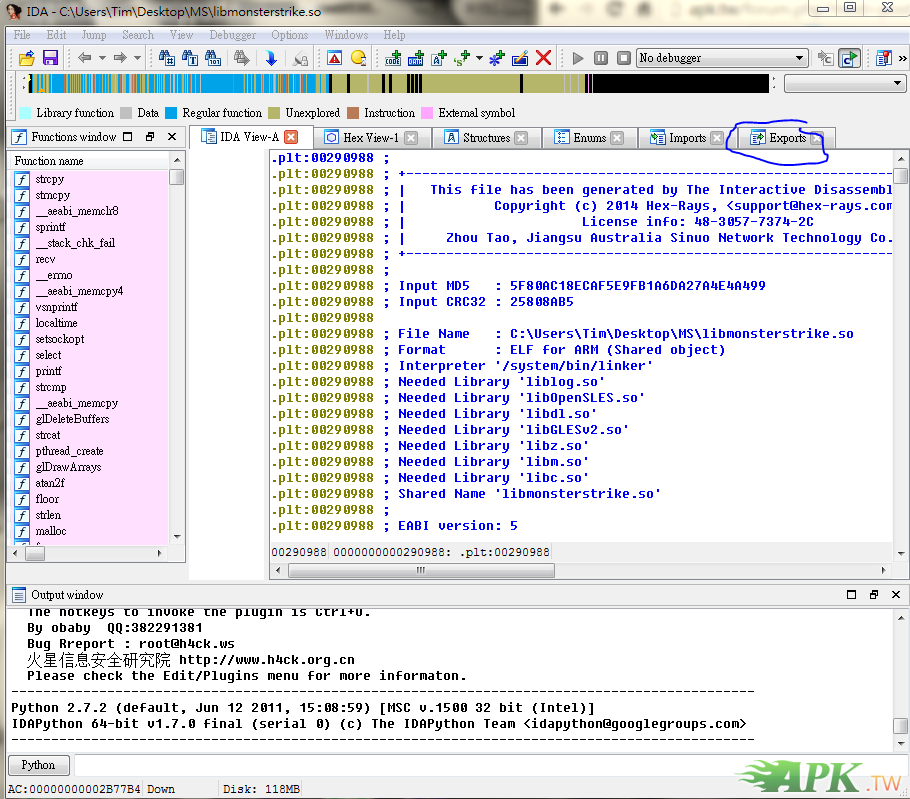Screen dimensions: 910x799
Task: Click the Save database floppy icon
Action: tap(49, 58)
